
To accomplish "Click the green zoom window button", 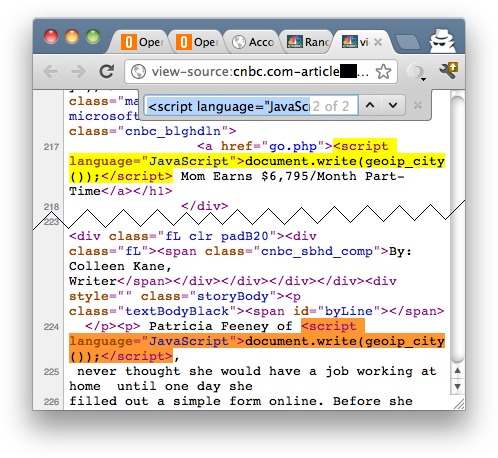I will (x=93, y=36).
